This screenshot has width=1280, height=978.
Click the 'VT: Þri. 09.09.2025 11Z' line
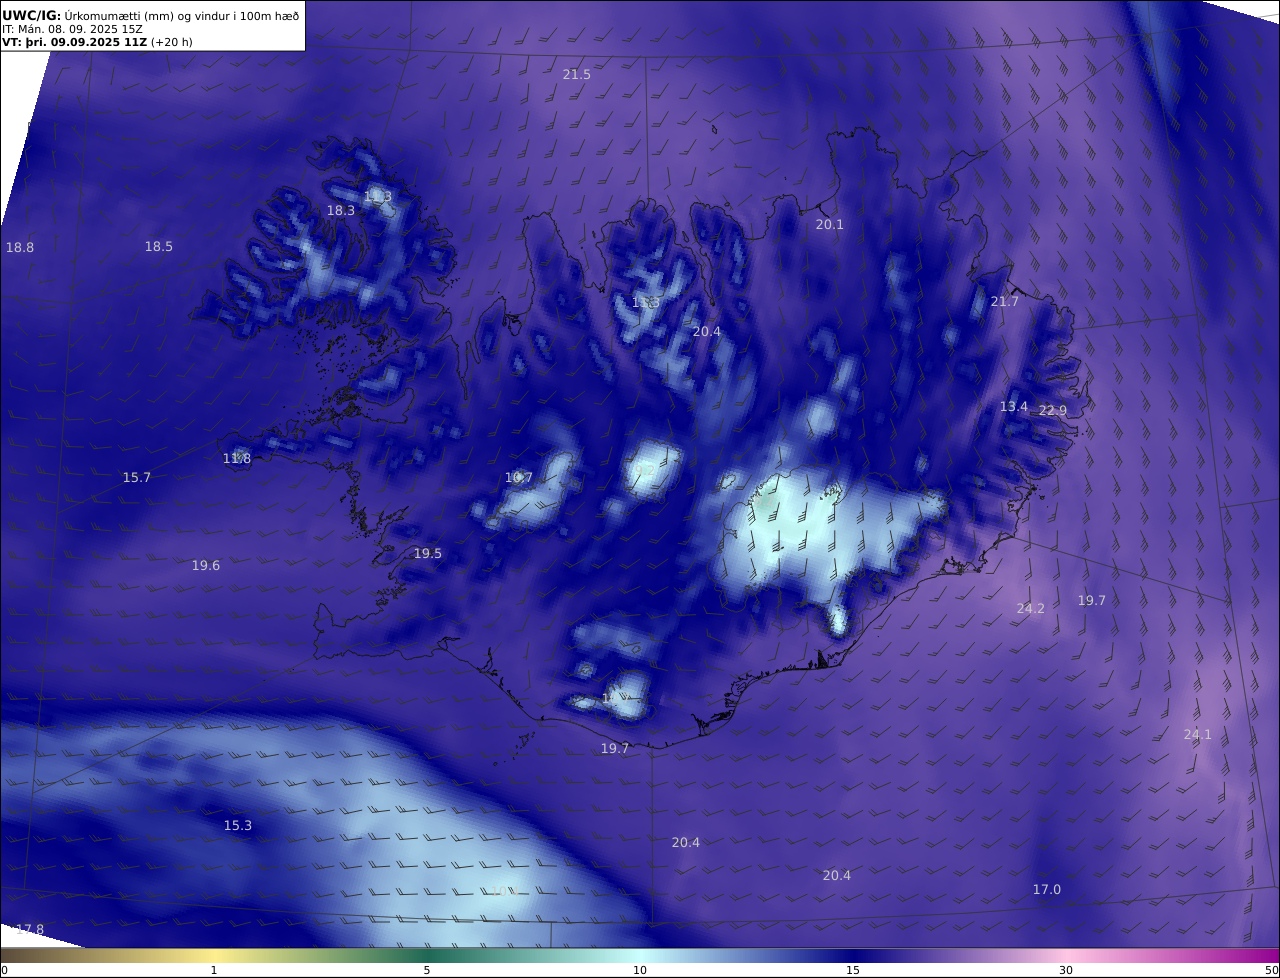pyautogui.click(x=99, y=43)
